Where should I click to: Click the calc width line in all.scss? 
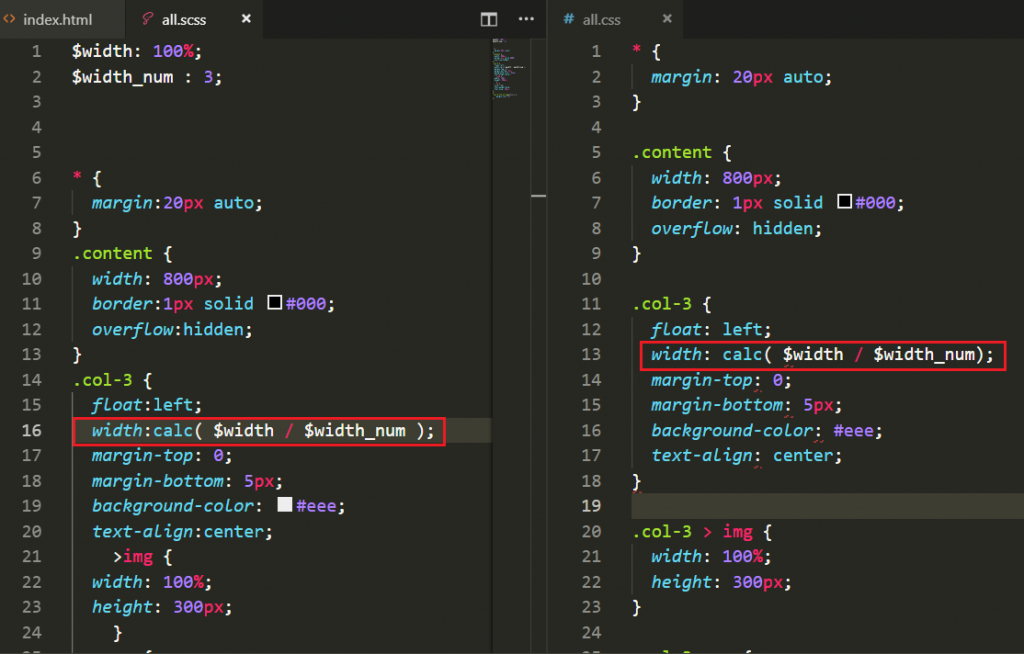pyautogui.click(x=263, y=431)
